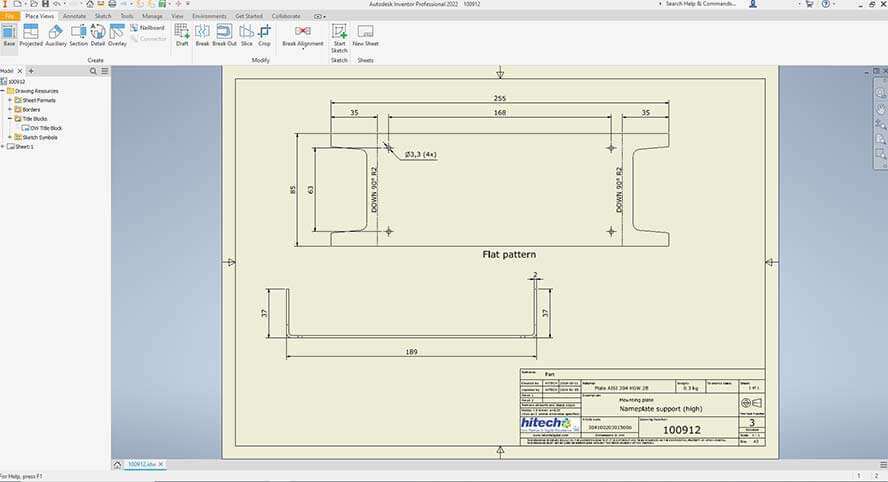Expand the Borders folder node
This screenshot has width=888, height=482.
point(10,109)
